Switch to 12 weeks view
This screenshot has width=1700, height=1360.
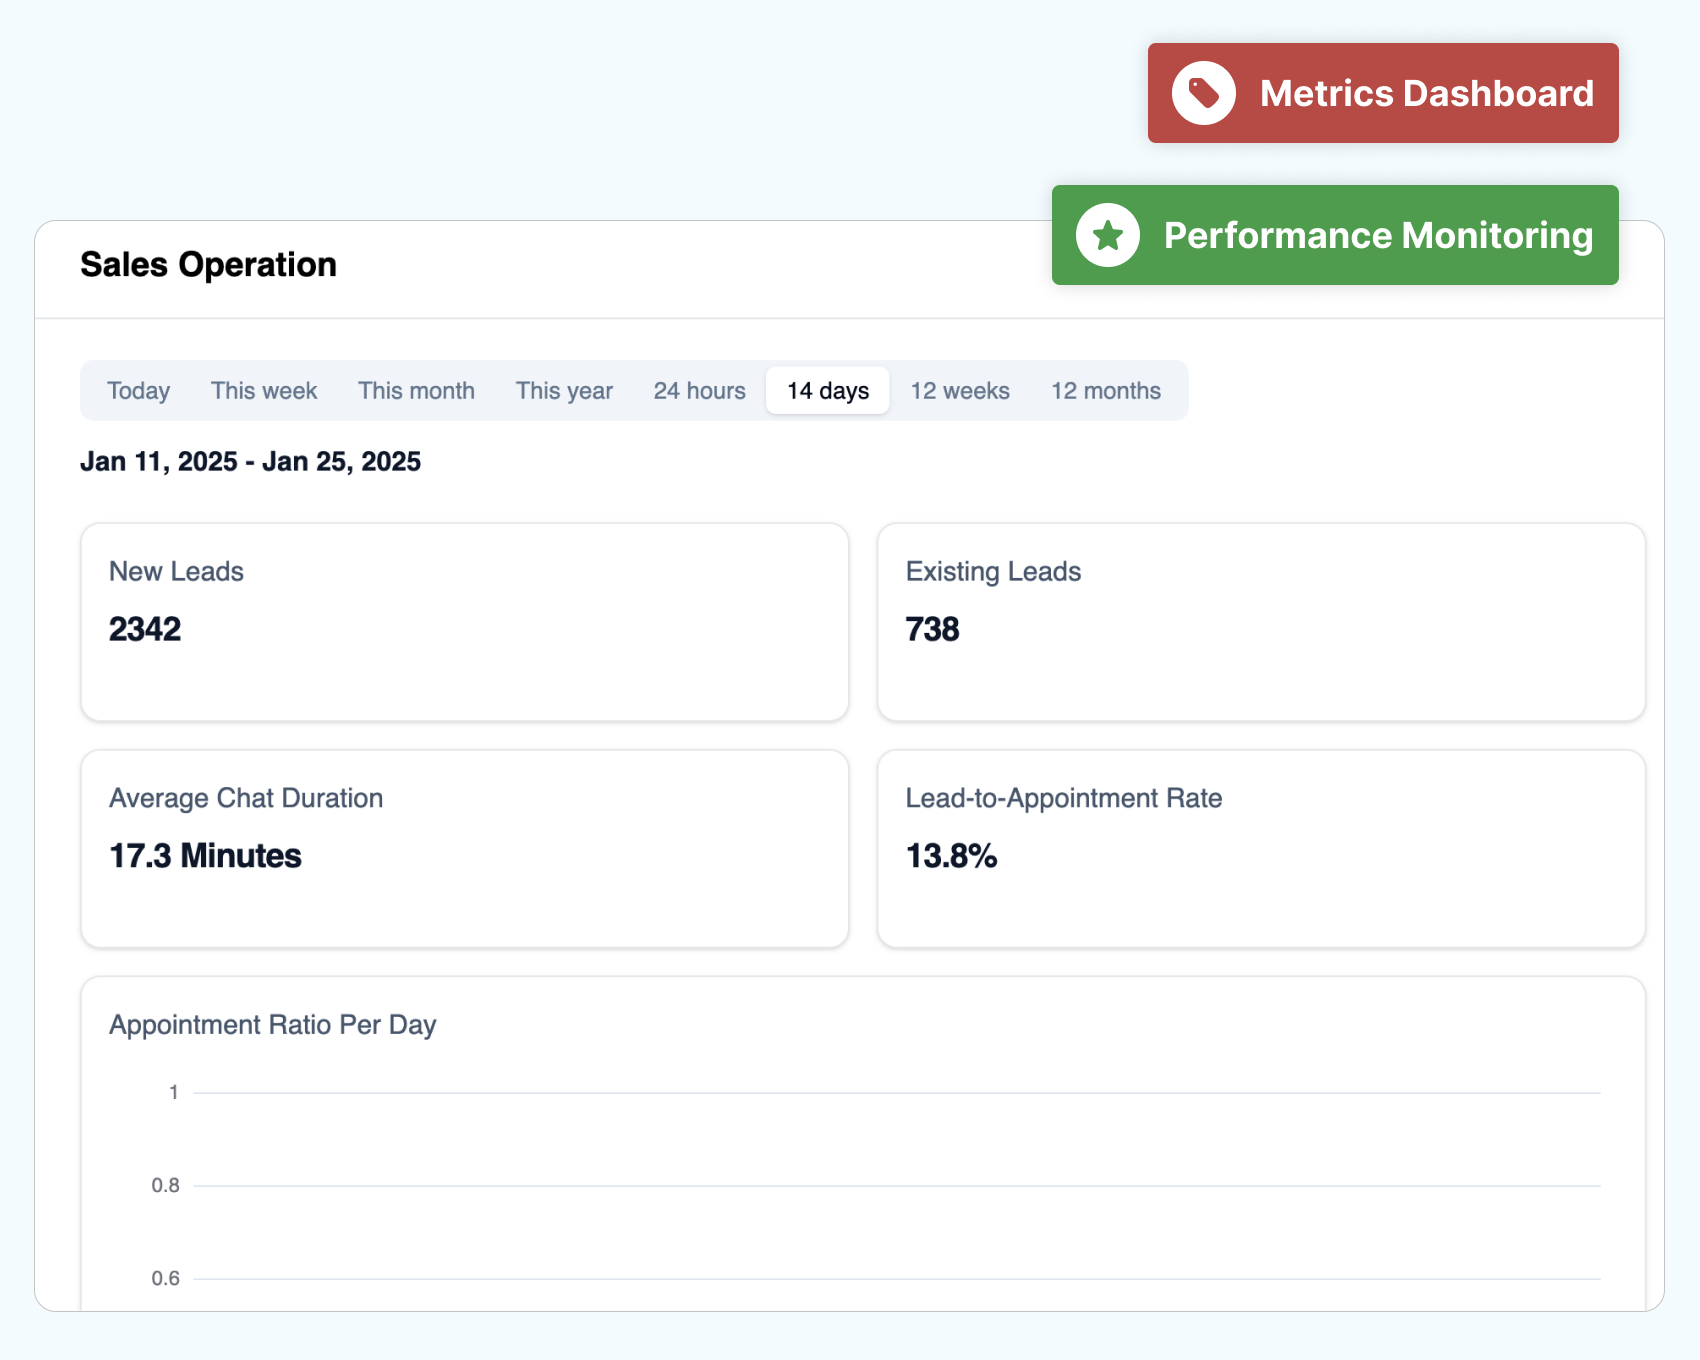(960, 391)
